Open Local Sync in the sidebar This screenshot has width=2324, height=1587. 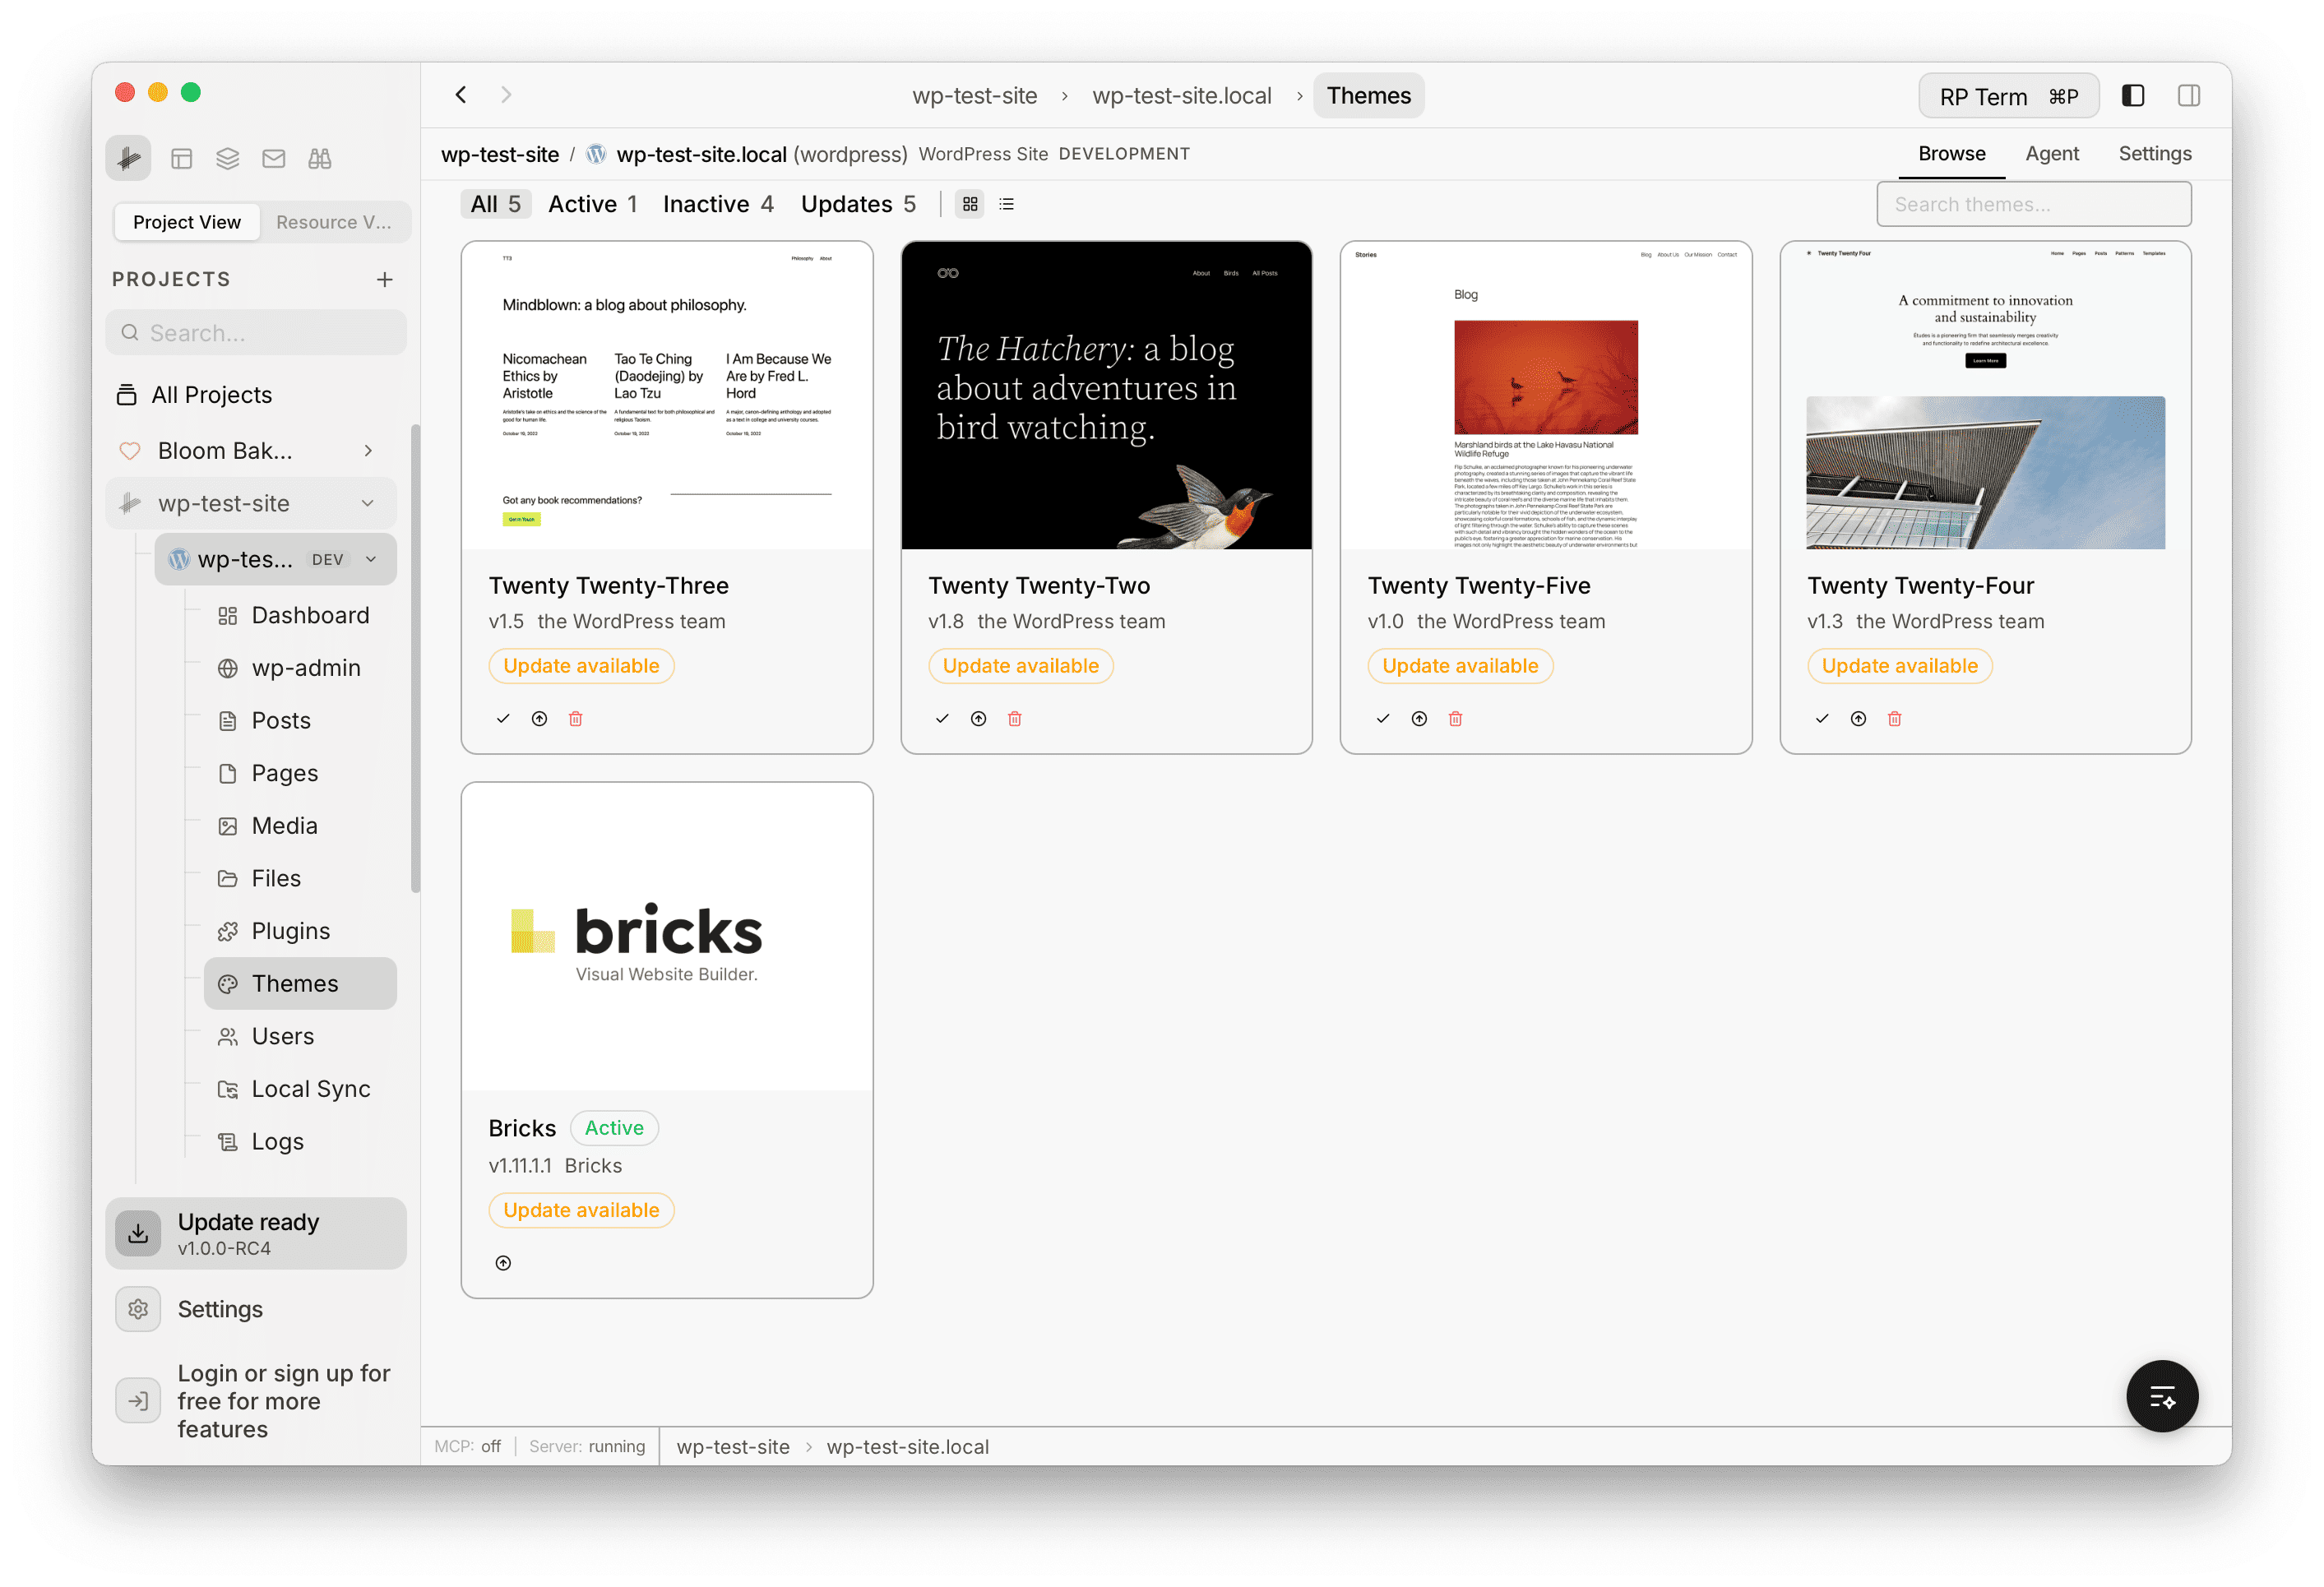click(x=310, y=1088)
